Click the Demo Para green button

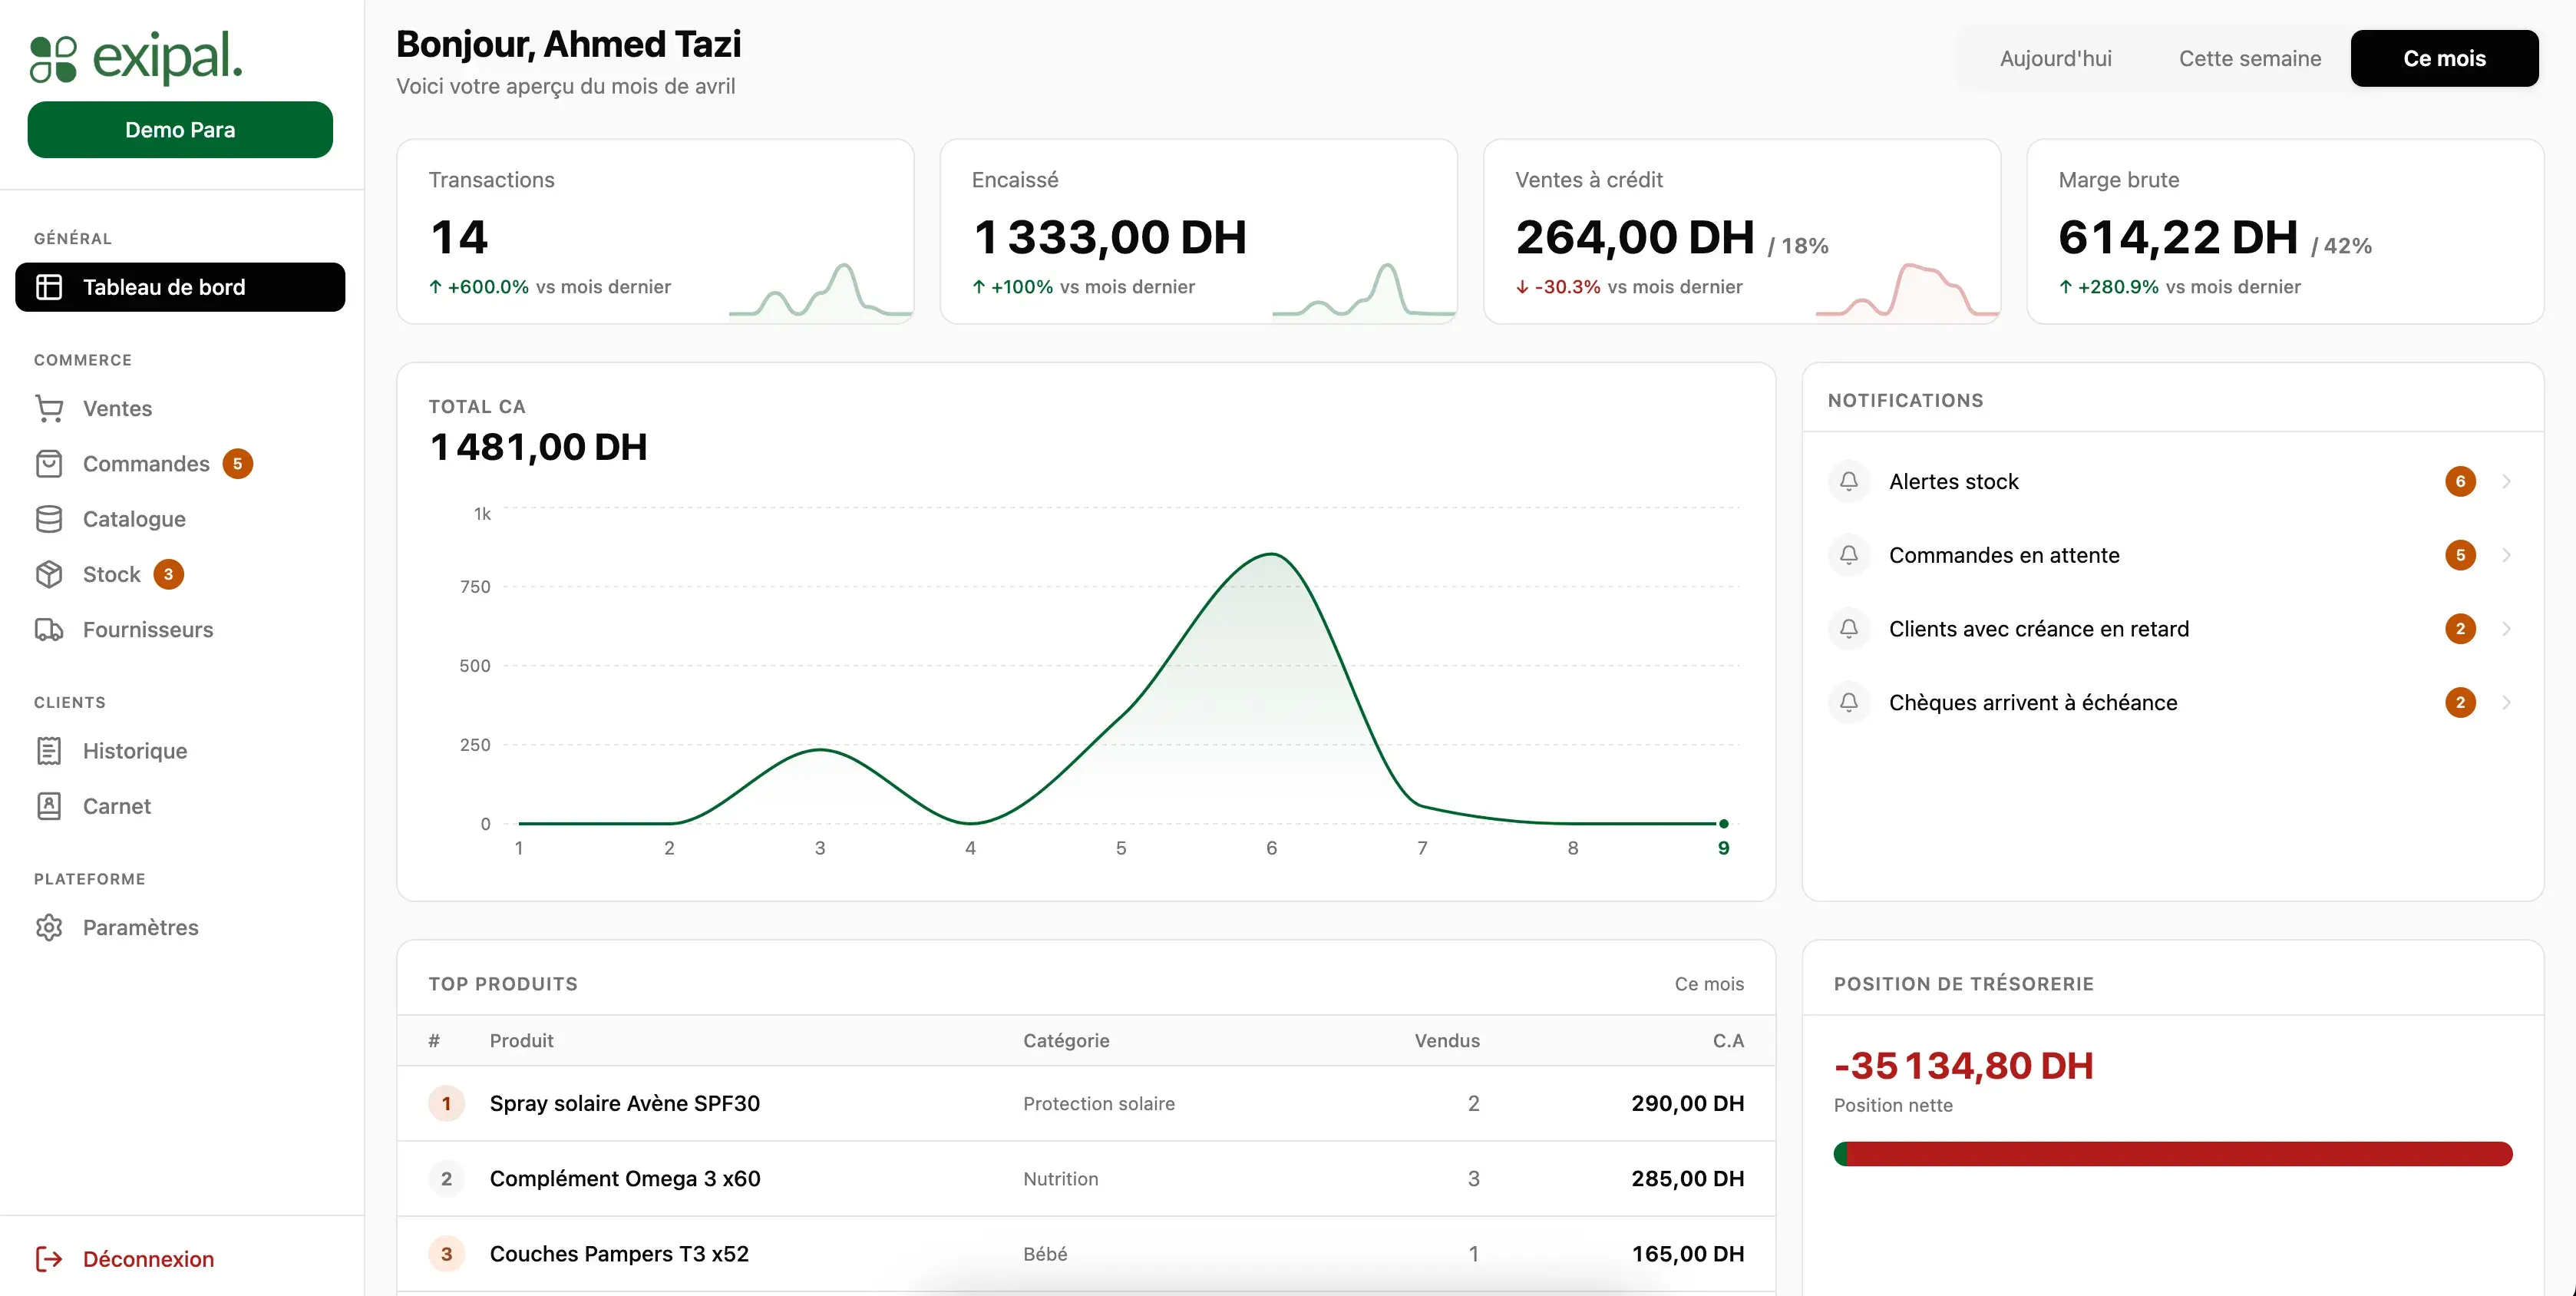pos(180,129)
